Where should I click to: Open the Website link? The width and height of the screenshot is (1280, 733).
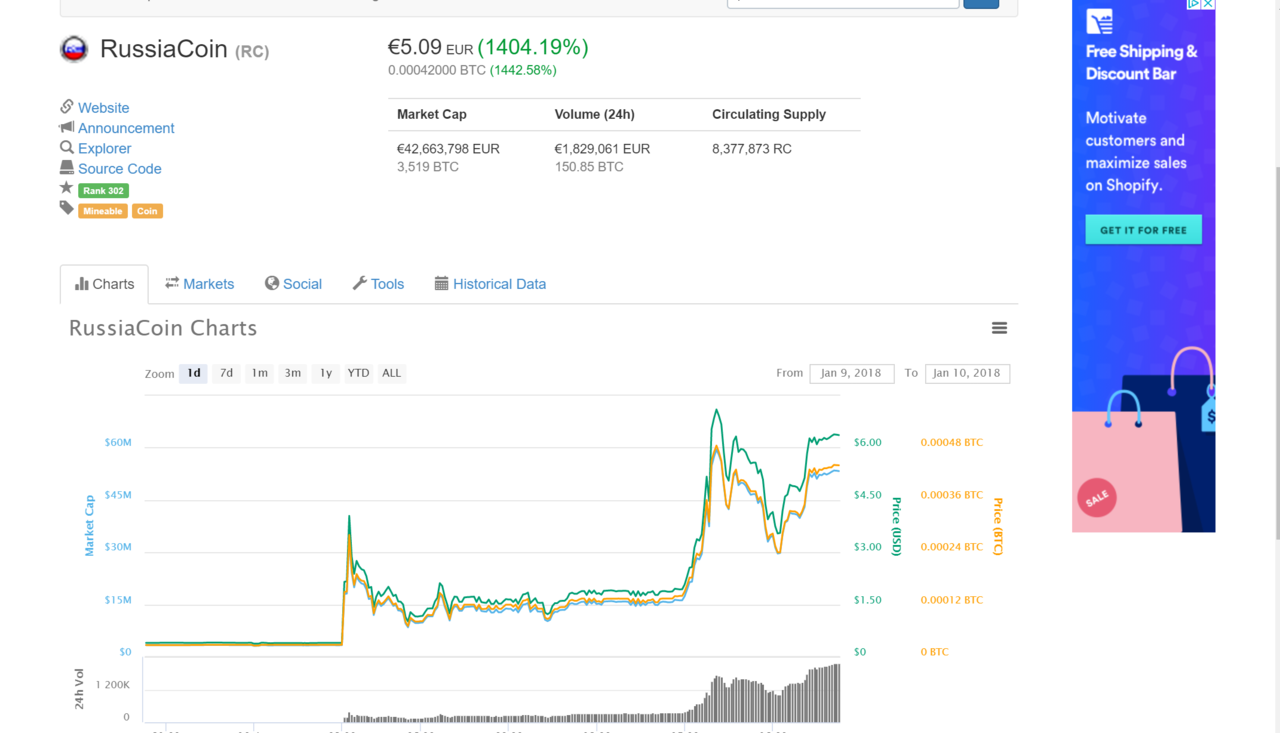pyautogui.click(x=103, y=108)
